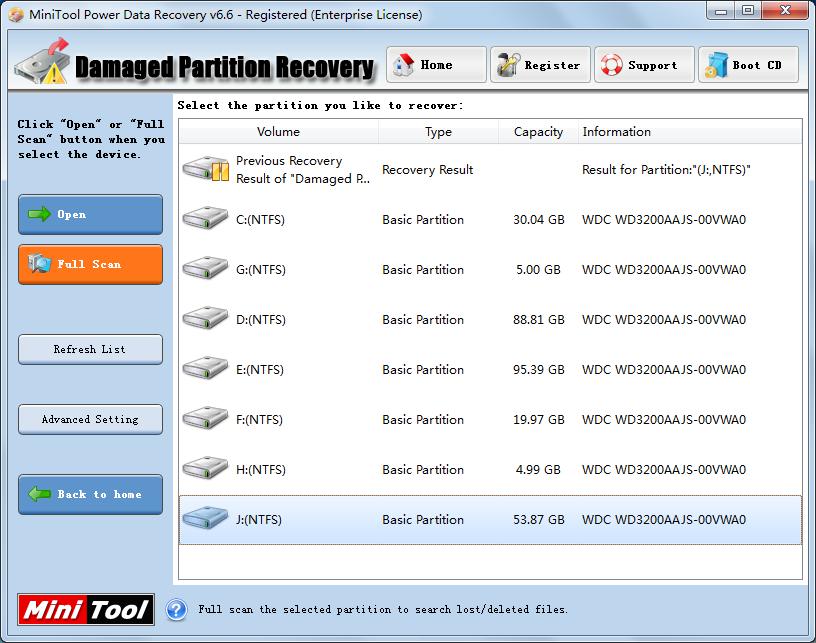Click Back to home

click(91, 494)
